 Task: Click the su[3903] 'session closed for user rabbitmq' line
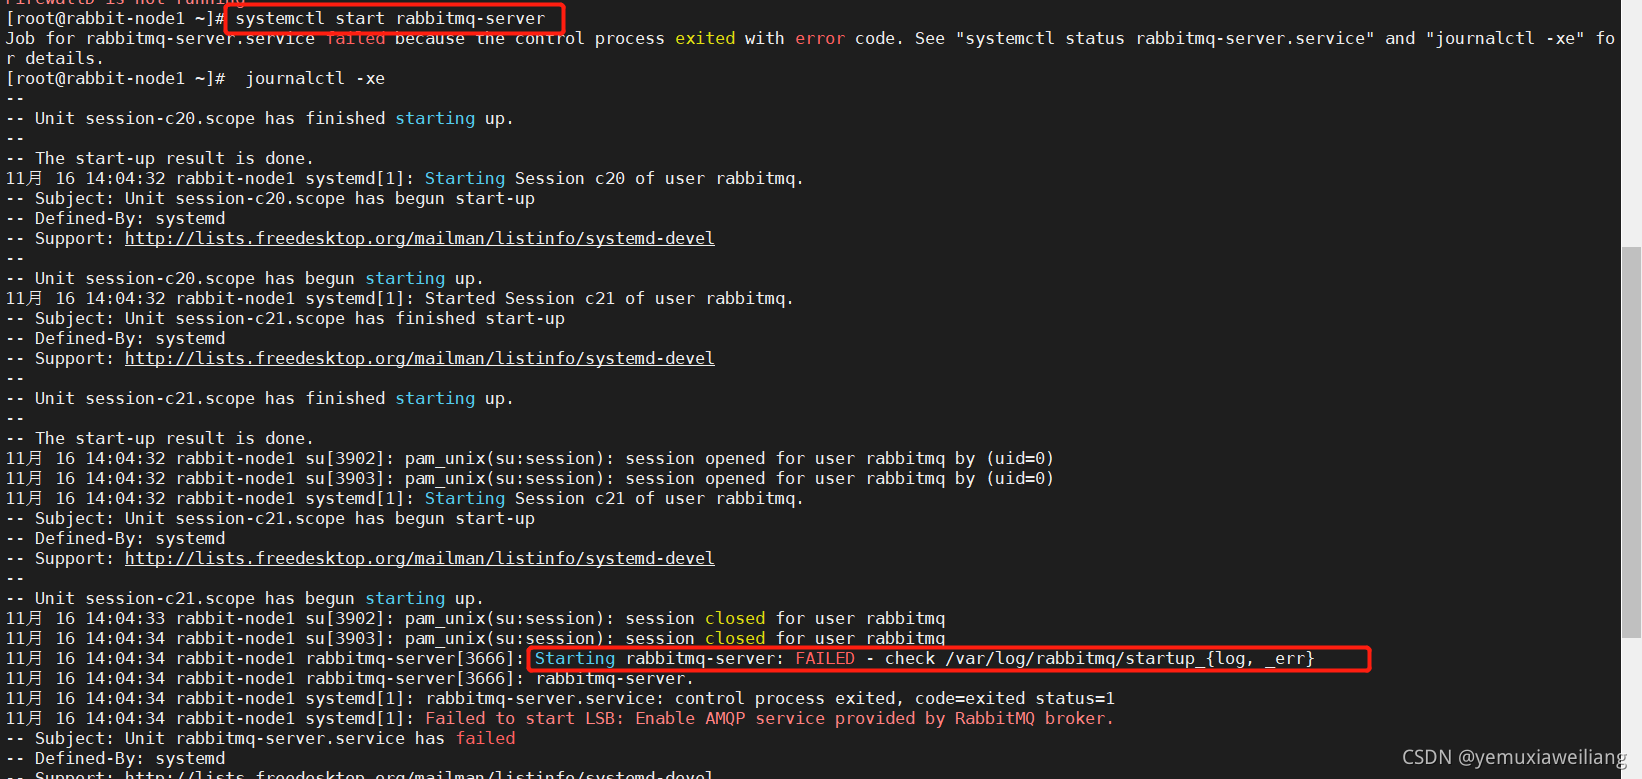coord(475,638)
